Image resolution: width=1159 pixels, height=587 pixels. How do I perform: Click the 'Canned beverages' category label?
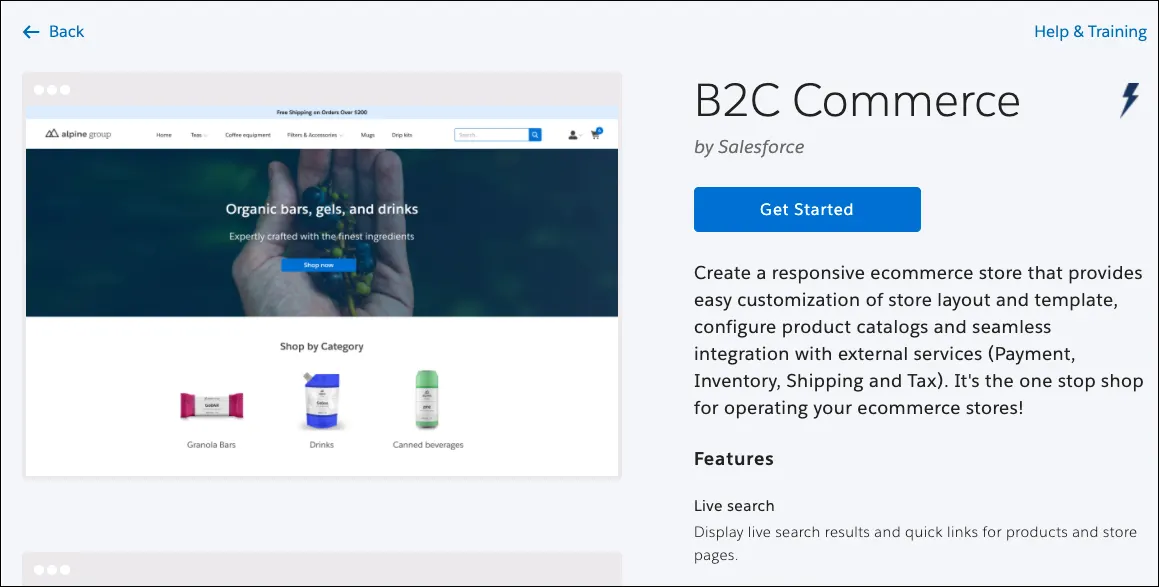428,445
